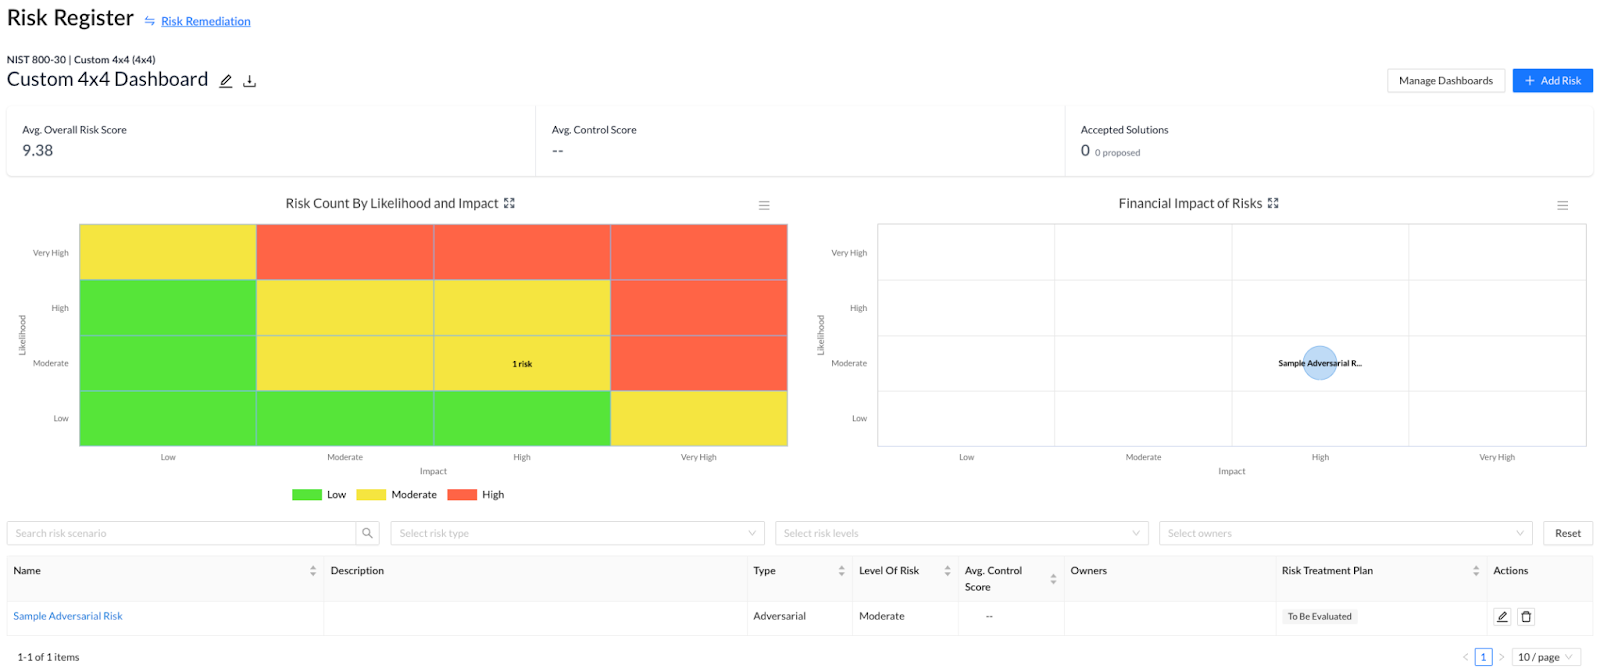Viewport: 1600px width, 672px height.
Task: Download the Custom 4x4 Dashboard
Action: [250, 81]
